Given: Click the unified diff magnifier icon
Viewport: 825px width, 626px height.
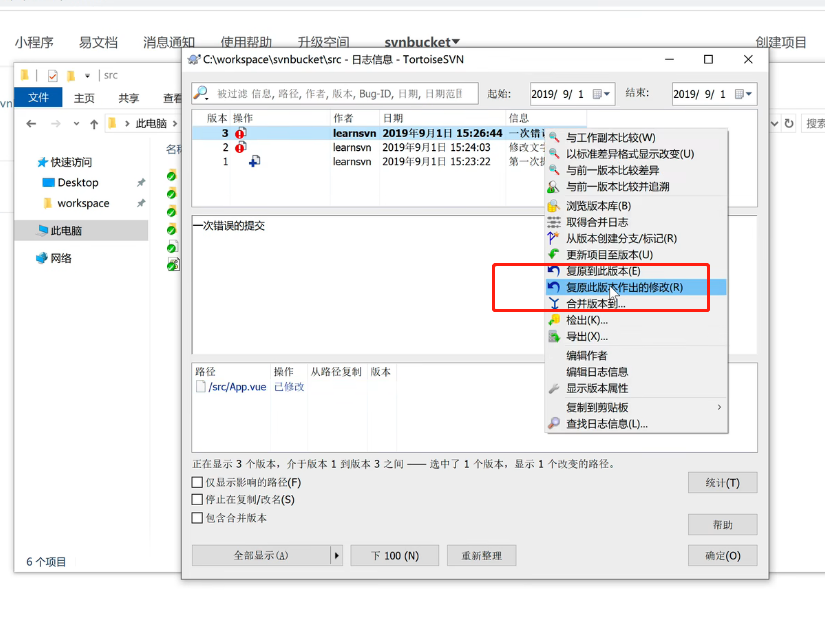Looking at the screenshot, I should pyautogui.click(x=554, y=154).
